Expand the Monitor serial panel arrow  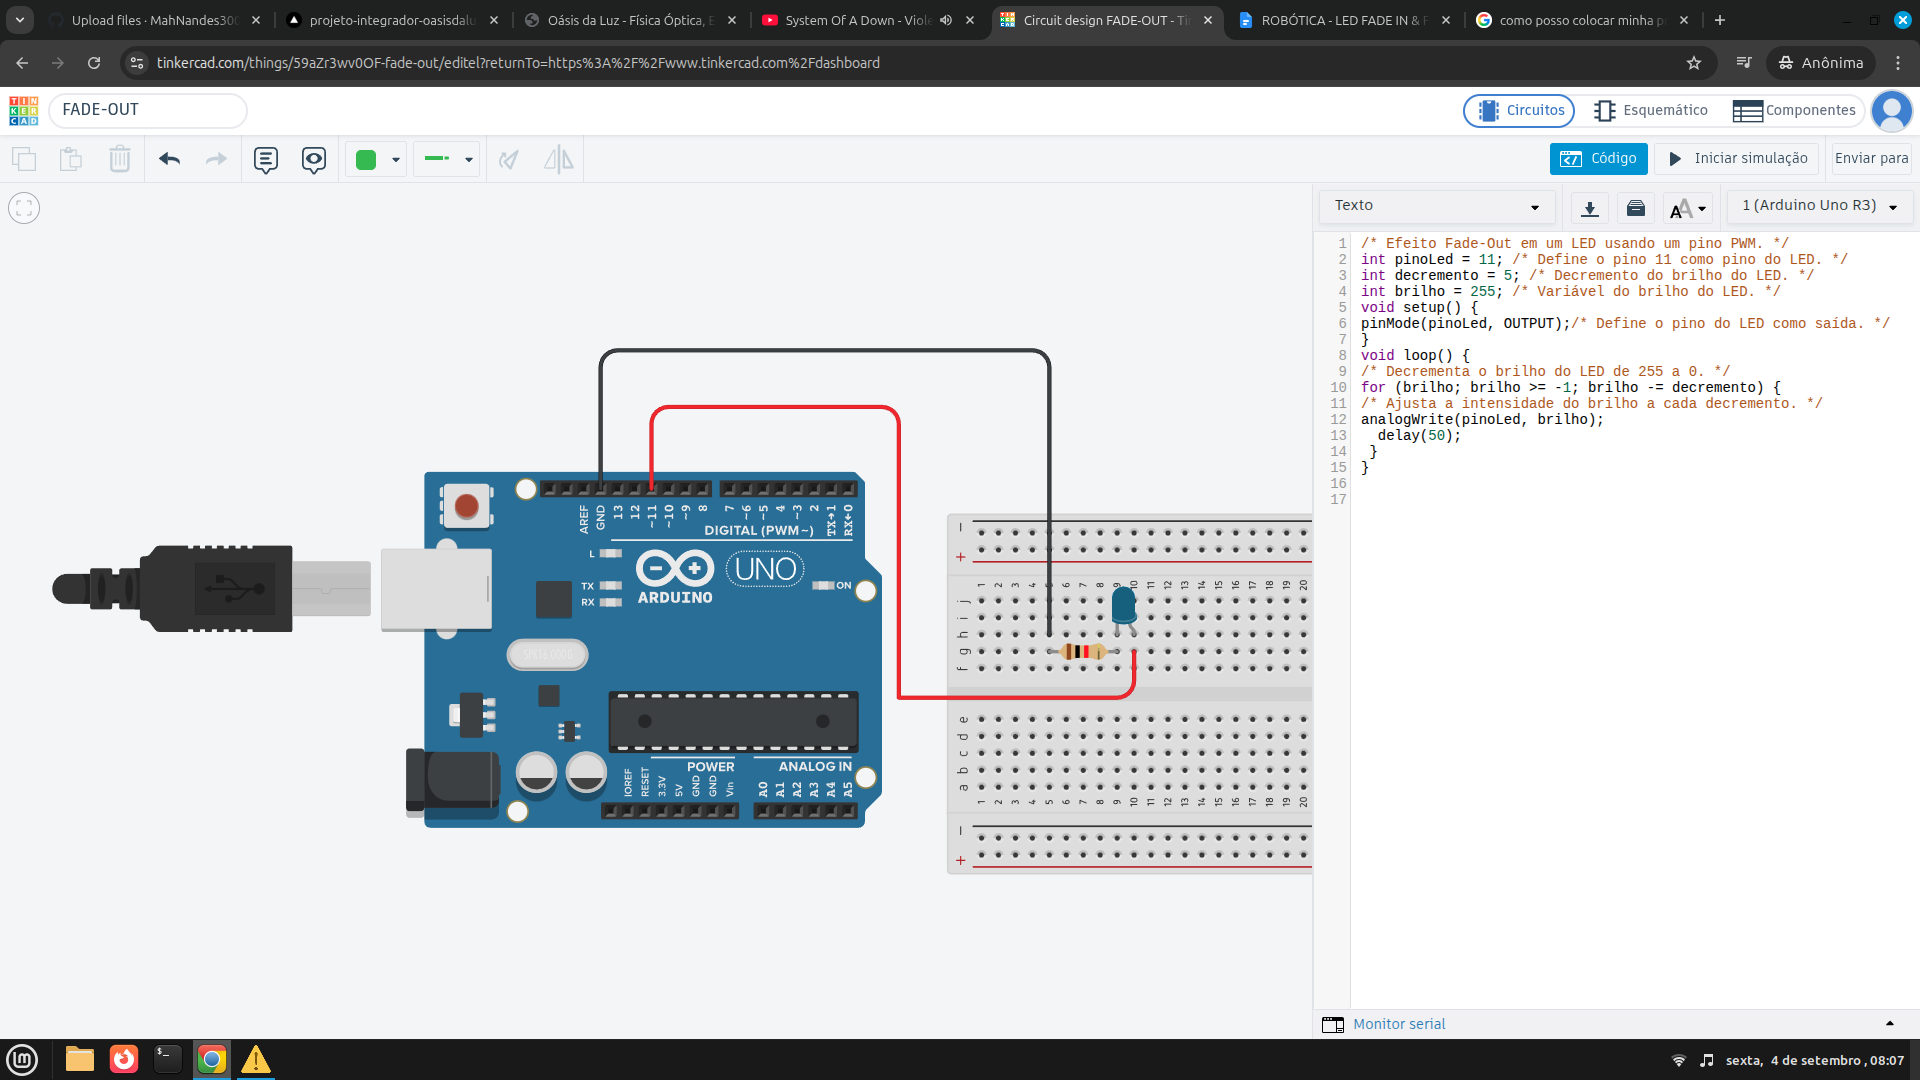(1890, 1024)
